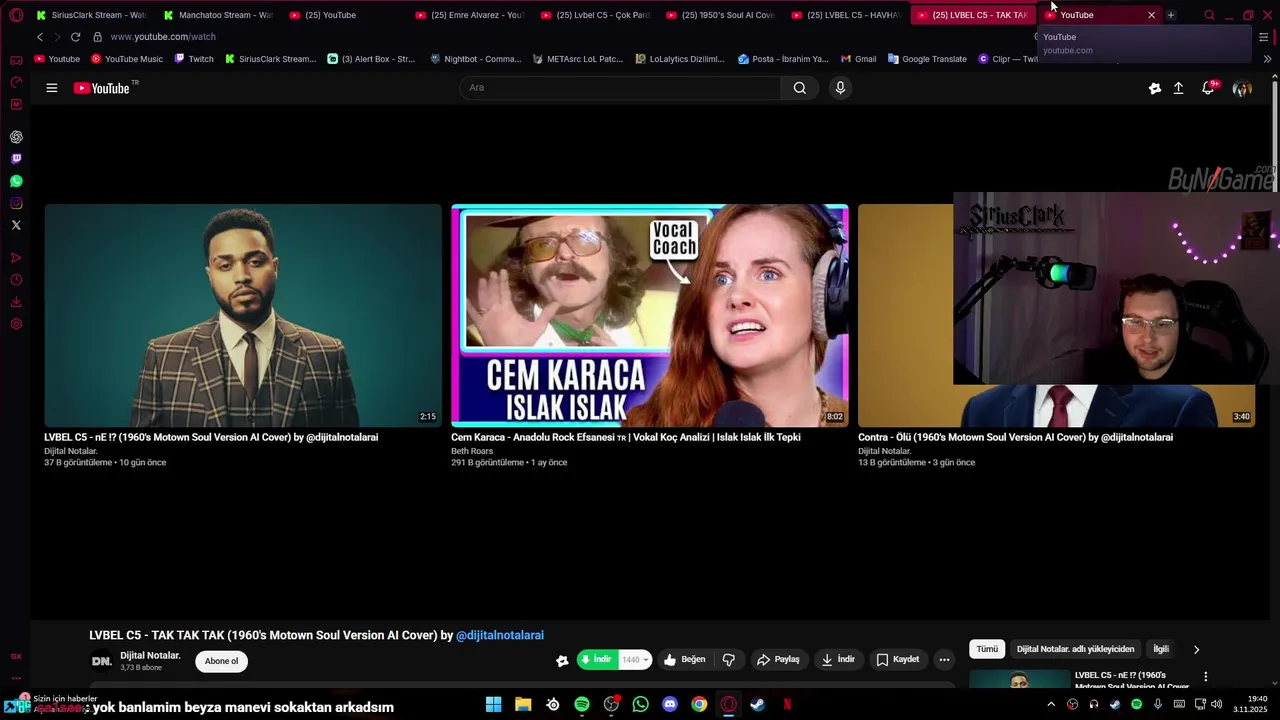Switch to the Lvbel C5 - Çok Para tab
This screenshot has width=1280, height=720.
(x=594, y=15)
